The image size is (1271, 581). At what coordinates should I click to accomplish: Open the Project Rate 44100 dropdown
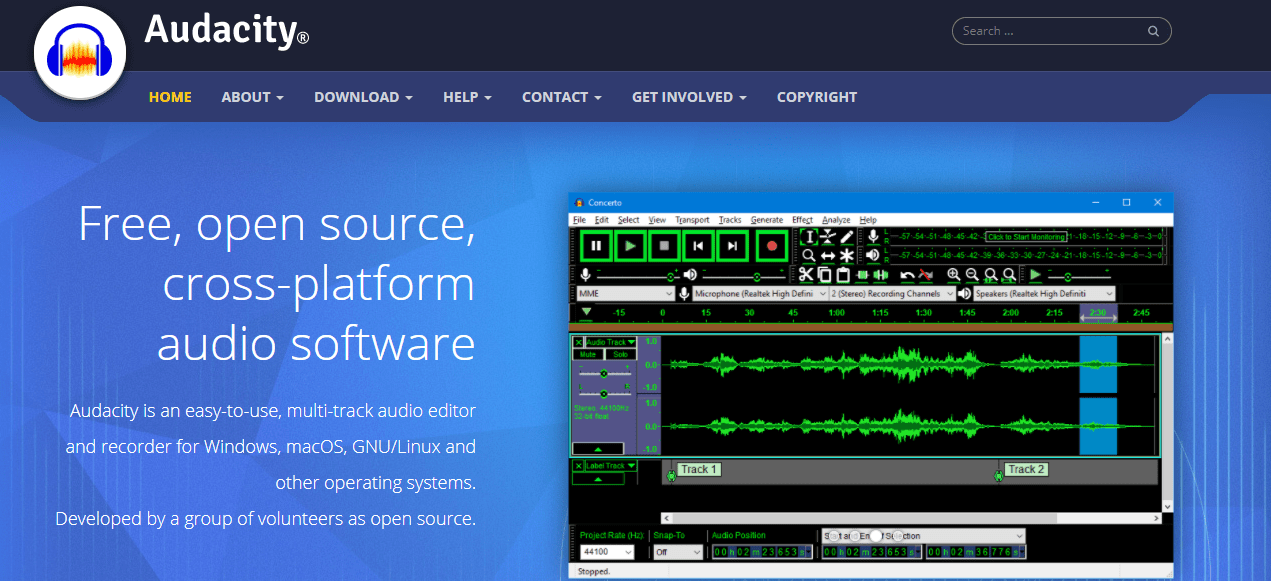(x=607, y=552)
